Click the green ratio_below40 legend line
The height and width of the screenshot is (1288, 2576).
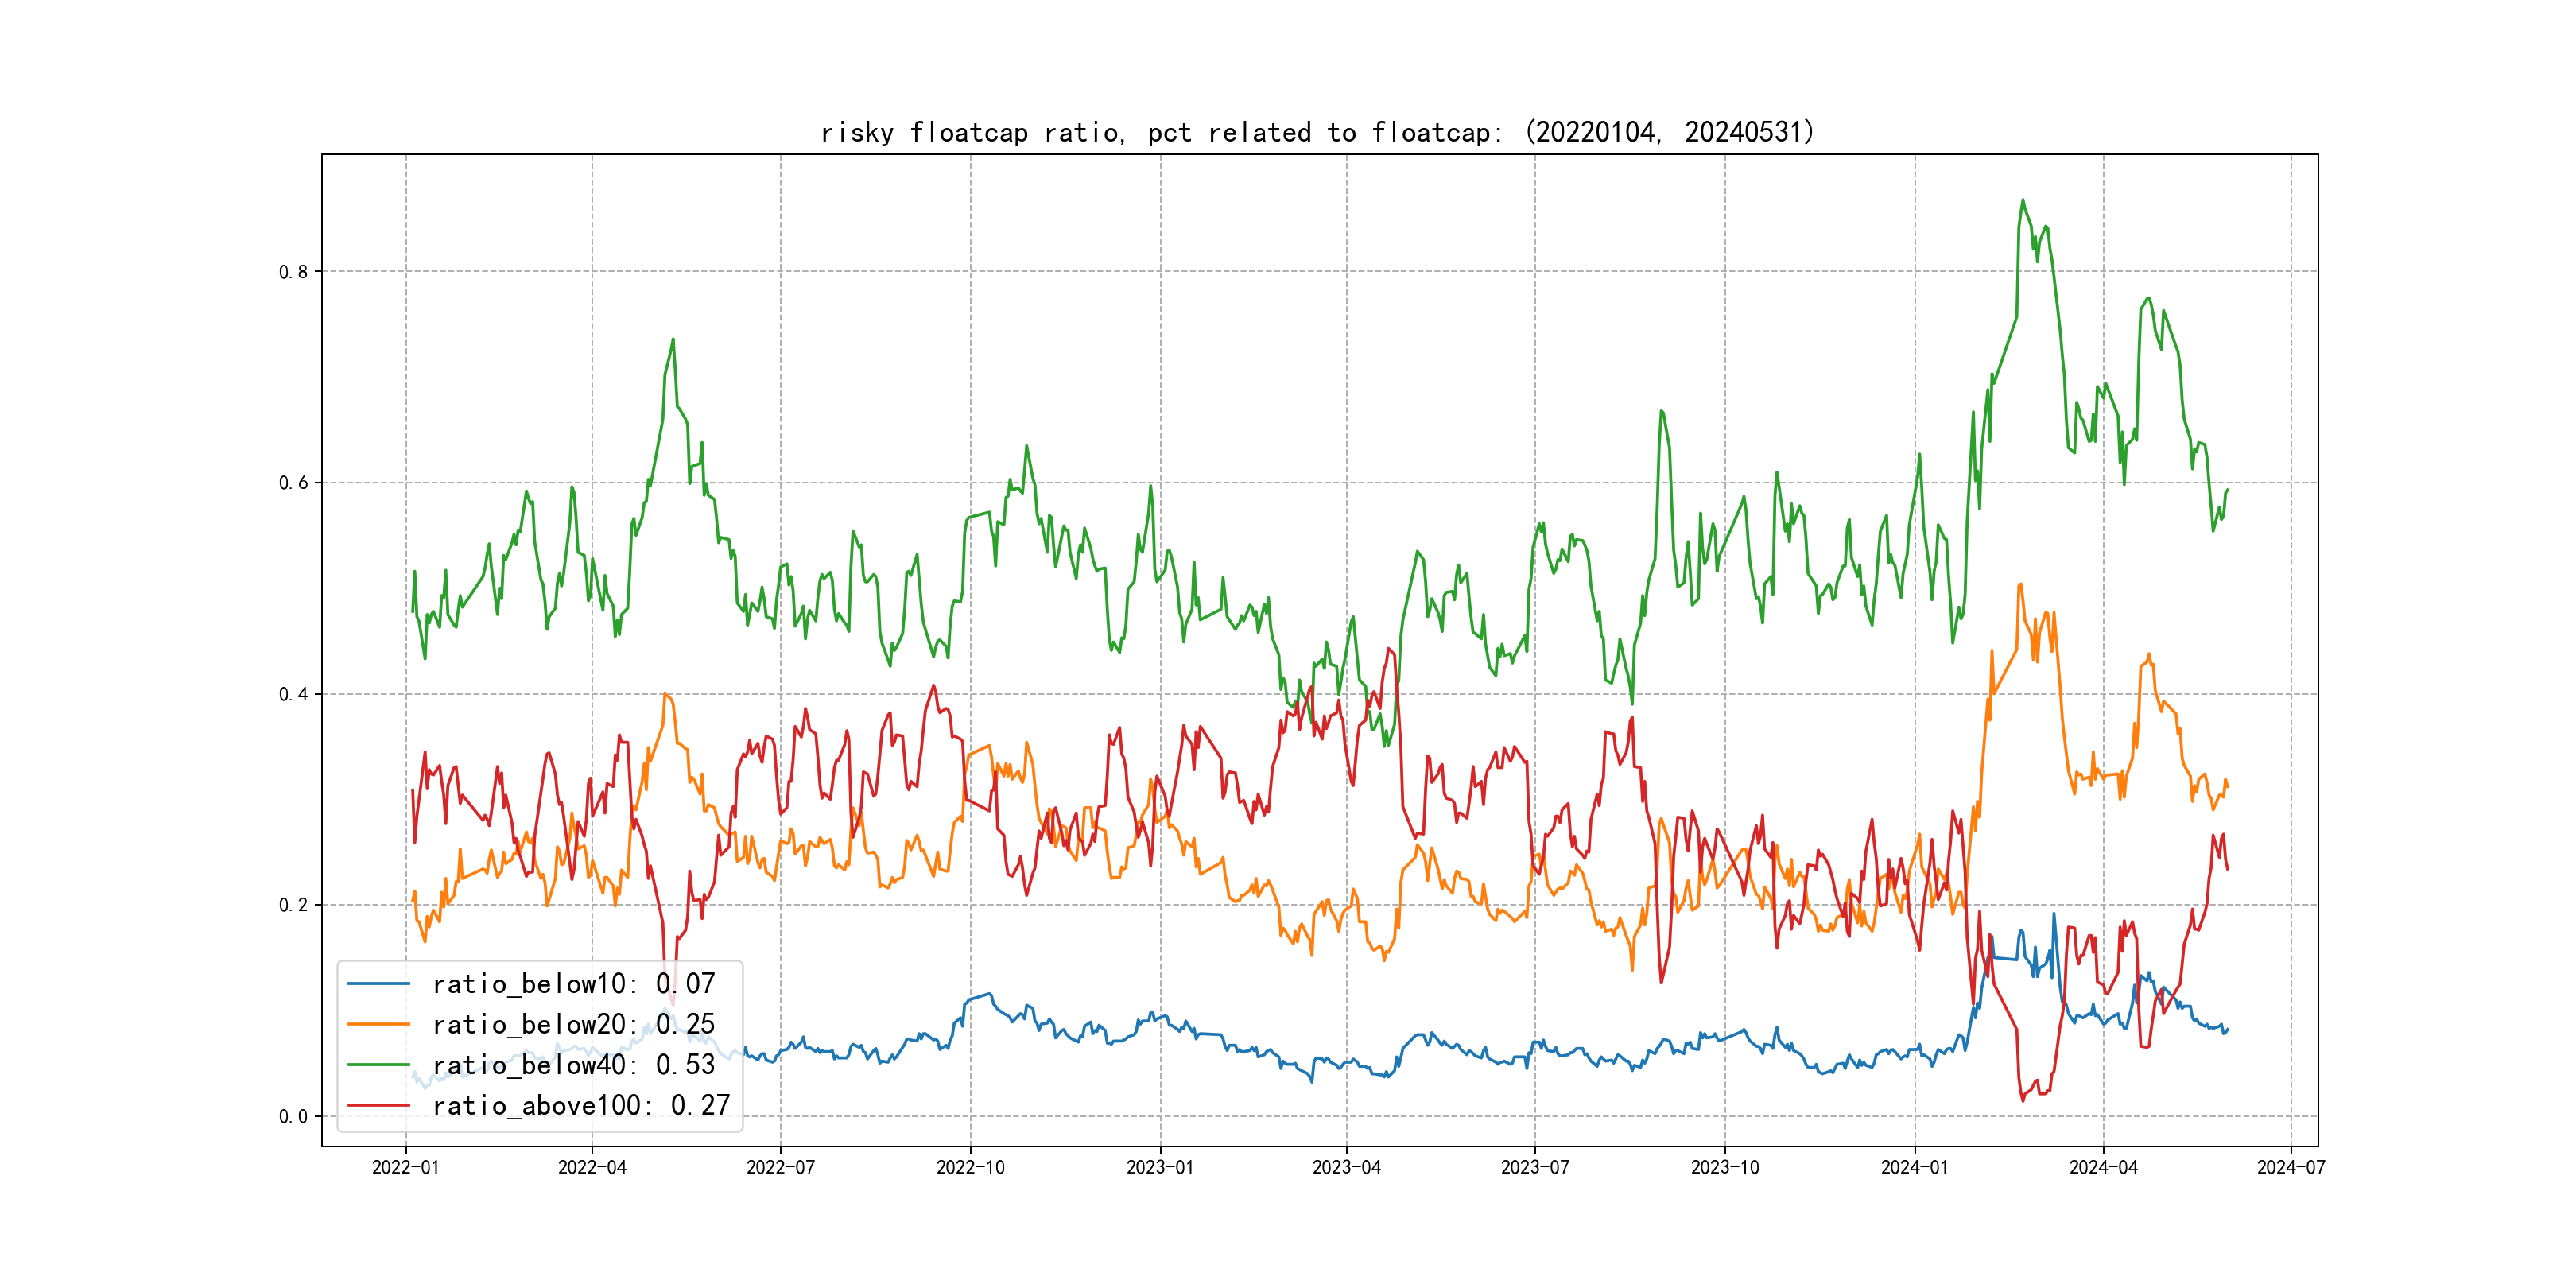[378, 1065]
